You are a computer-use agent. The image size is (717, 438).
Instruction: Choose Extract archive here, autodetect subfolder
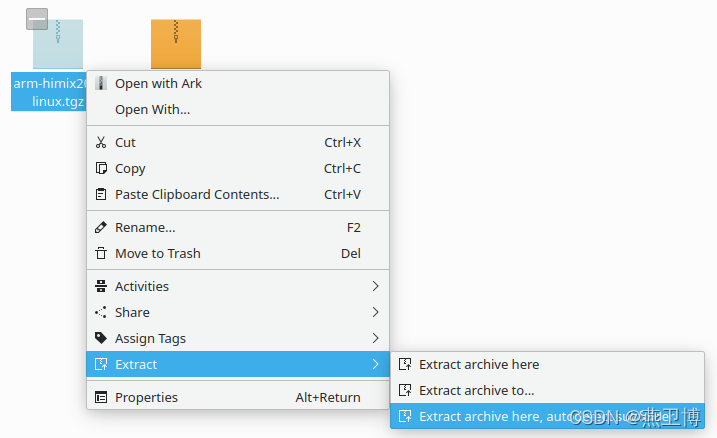[x=547, y=416]
